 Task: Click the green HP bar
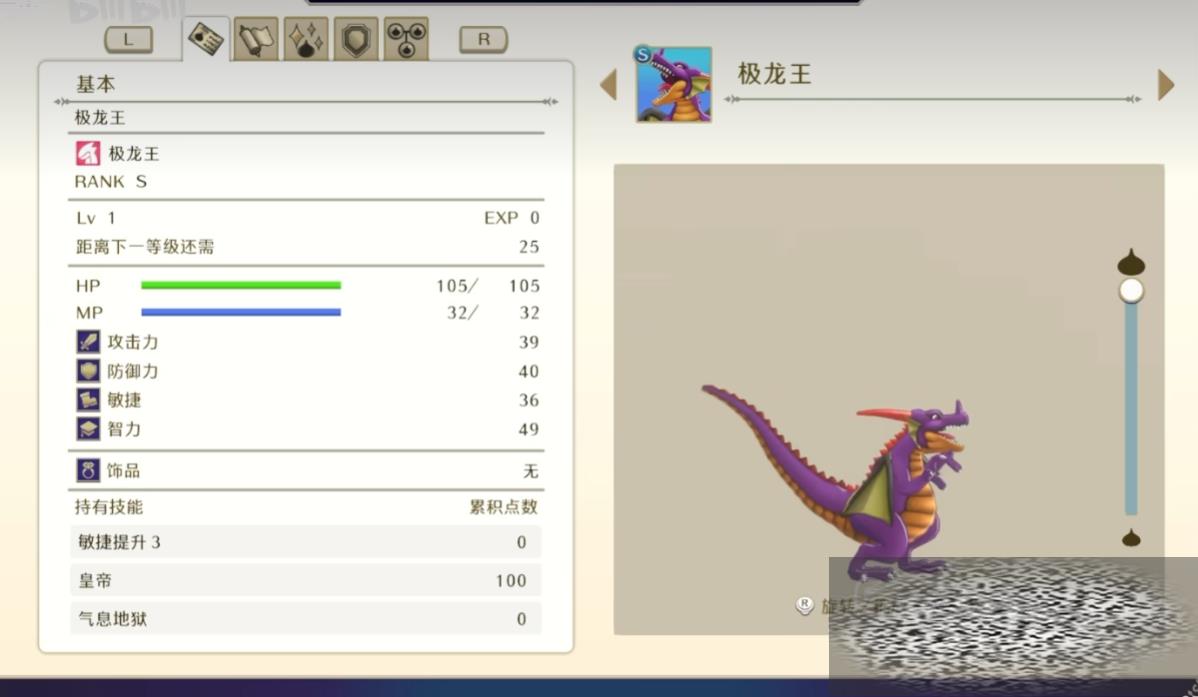click(x=241, y=285)
